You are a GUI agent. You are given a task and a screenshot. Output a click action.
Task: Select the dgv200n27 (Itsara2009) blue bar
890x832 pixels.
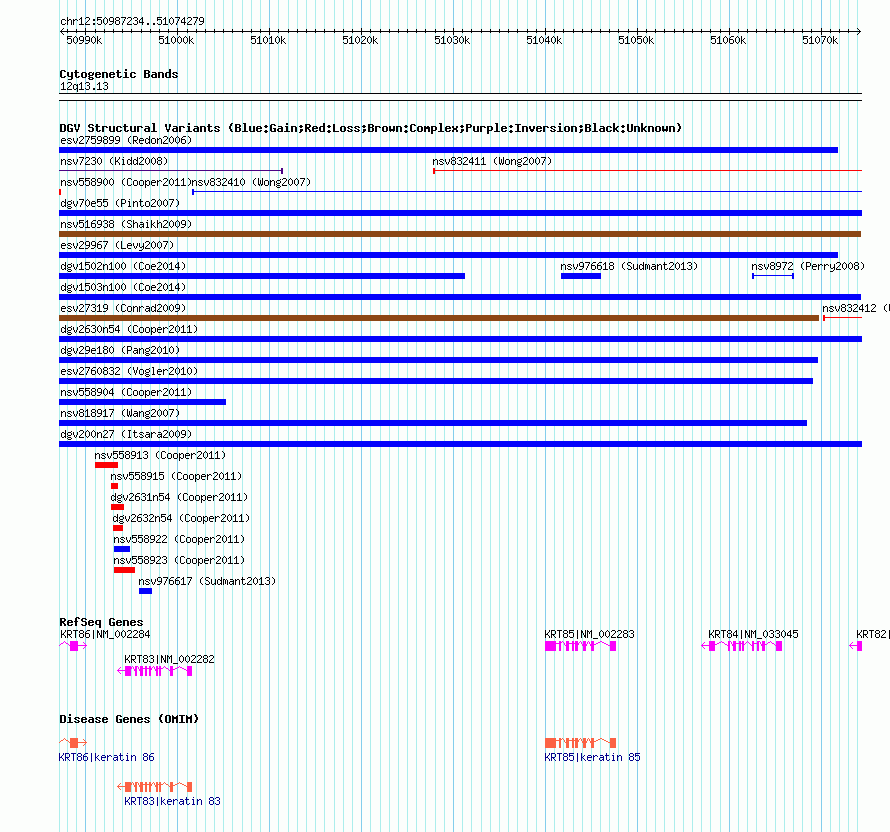click(x=460, y=444)
